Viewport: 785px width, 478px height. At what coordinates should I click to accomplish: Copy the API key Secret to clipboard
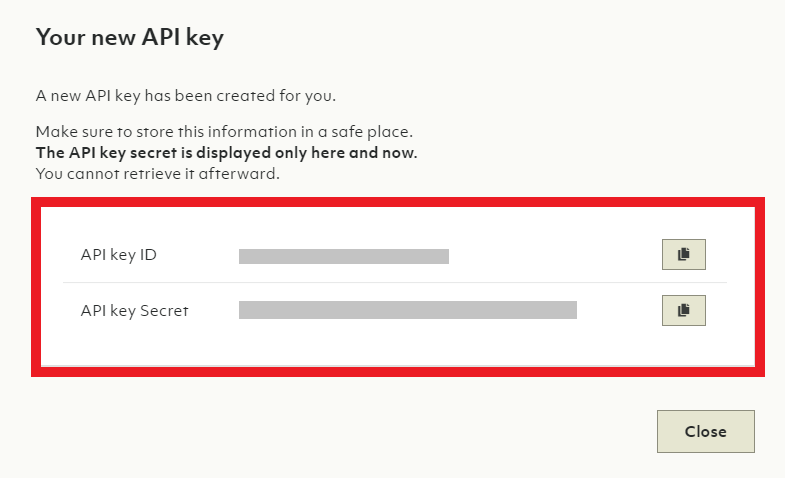[x=684, y=311]
